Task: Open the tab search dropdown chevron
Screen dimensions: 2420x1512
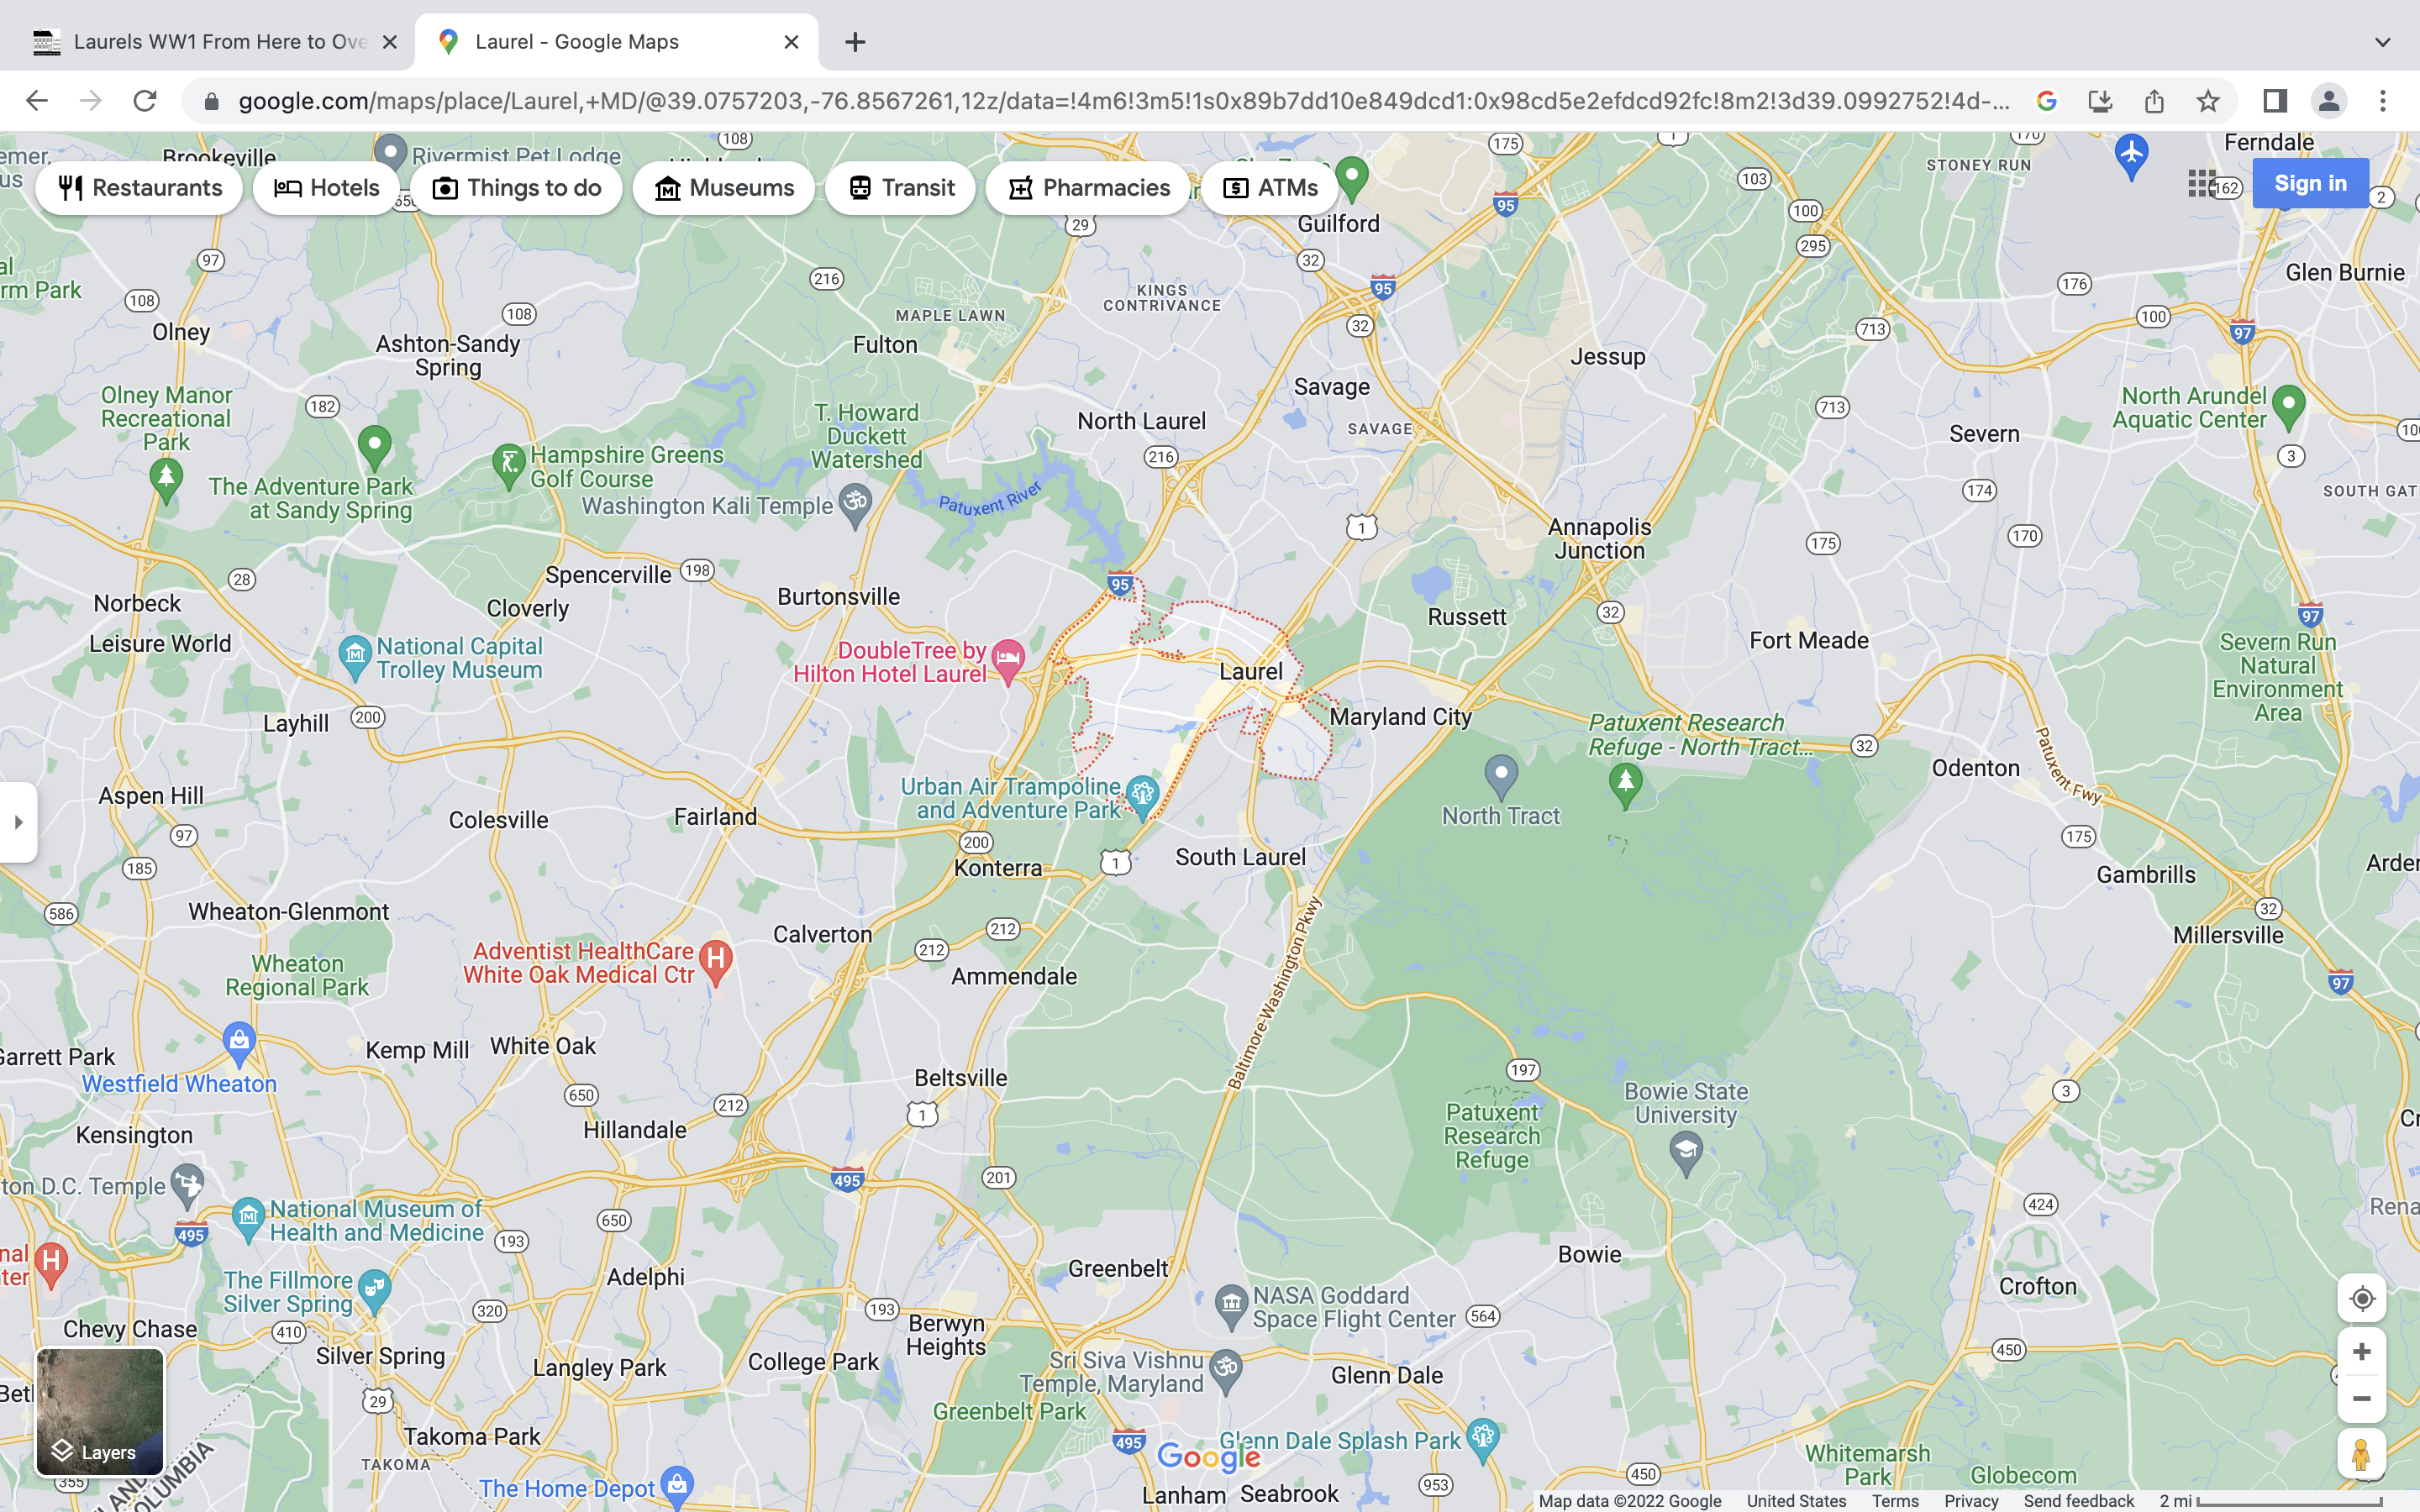Action: click(x=2382, y=42)
